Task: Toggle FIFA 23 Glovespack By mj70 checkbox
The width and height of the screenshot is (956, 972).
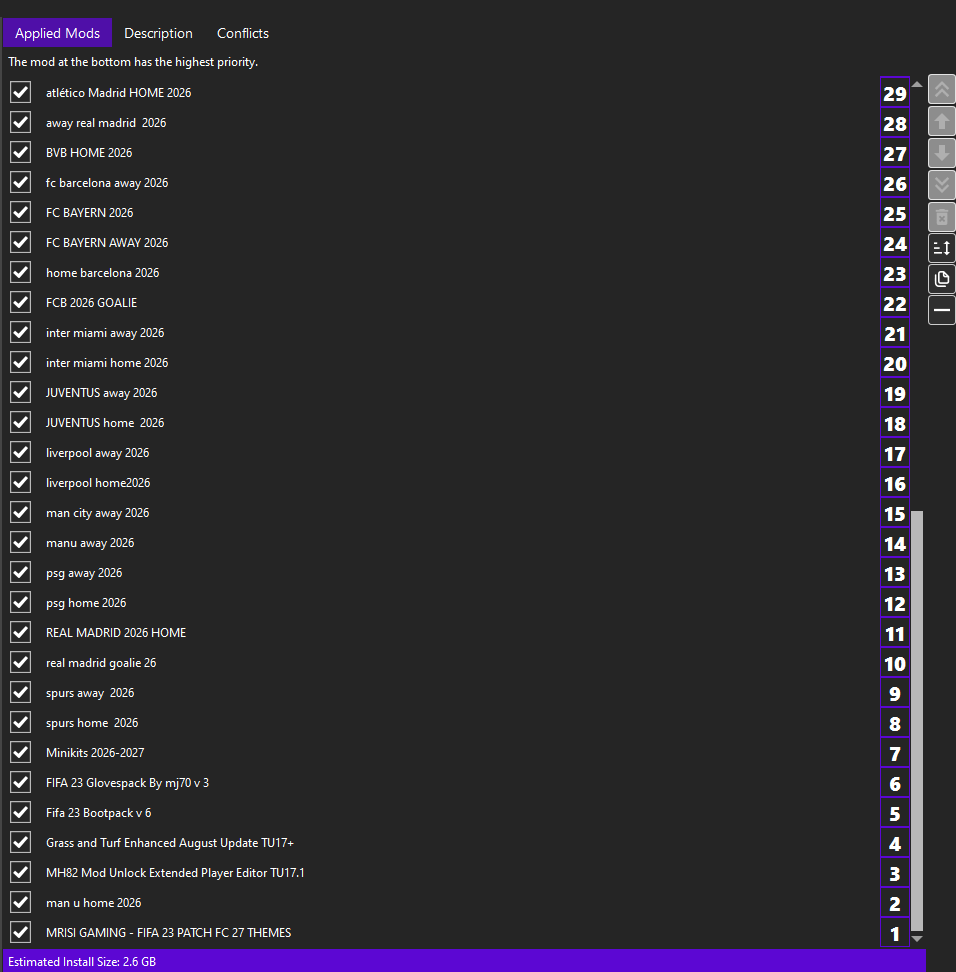Action: 20,782
